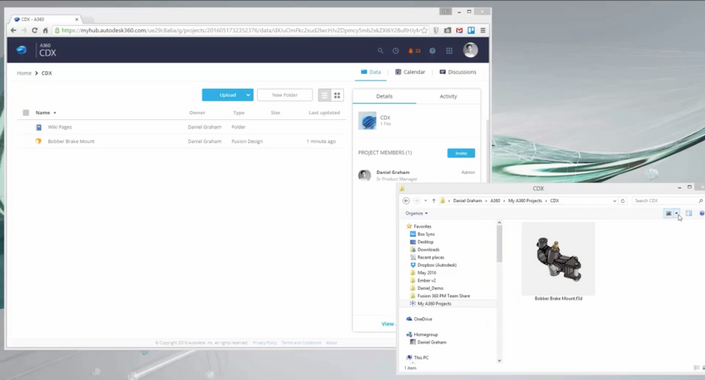
Task: Refresh the Explorer address bar
Action: 623,201
